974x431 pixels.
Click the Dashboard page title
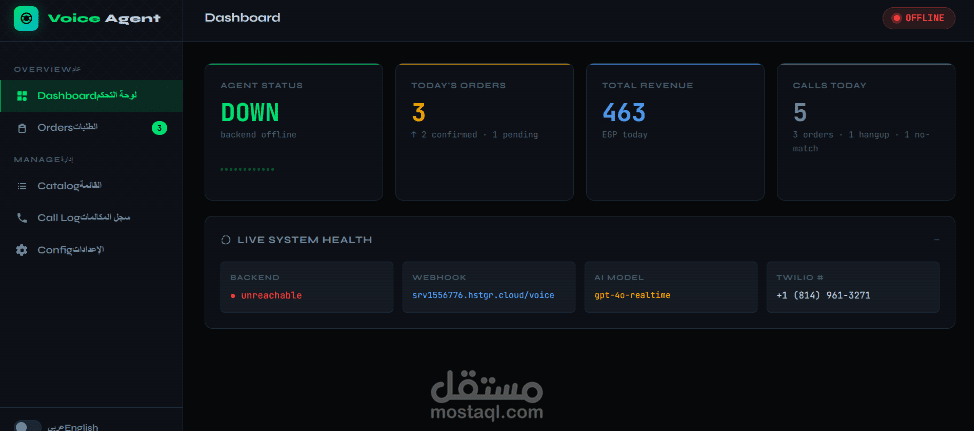(x=242, y=18)
